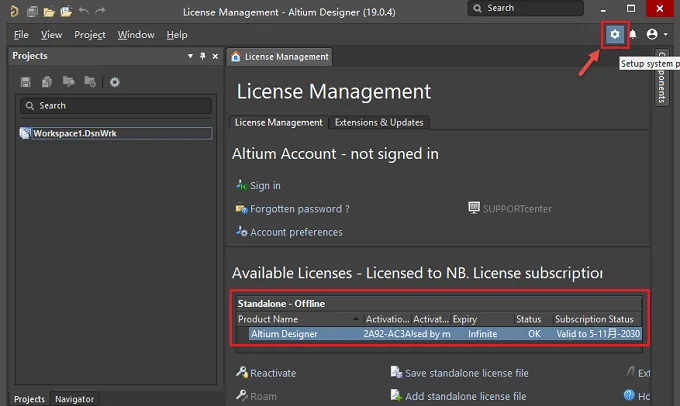The image size is (680, 406).
Task: Click the folder-with-clock icon in Projects toolbar
Action: coord(90,82)
